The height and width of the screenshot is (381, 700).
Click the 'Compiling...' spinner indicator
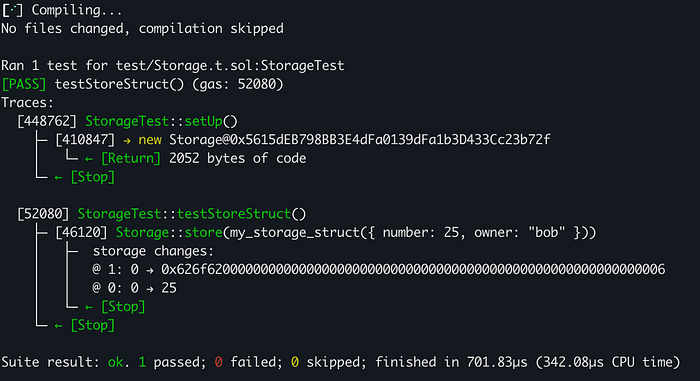[x=12, y=10]
